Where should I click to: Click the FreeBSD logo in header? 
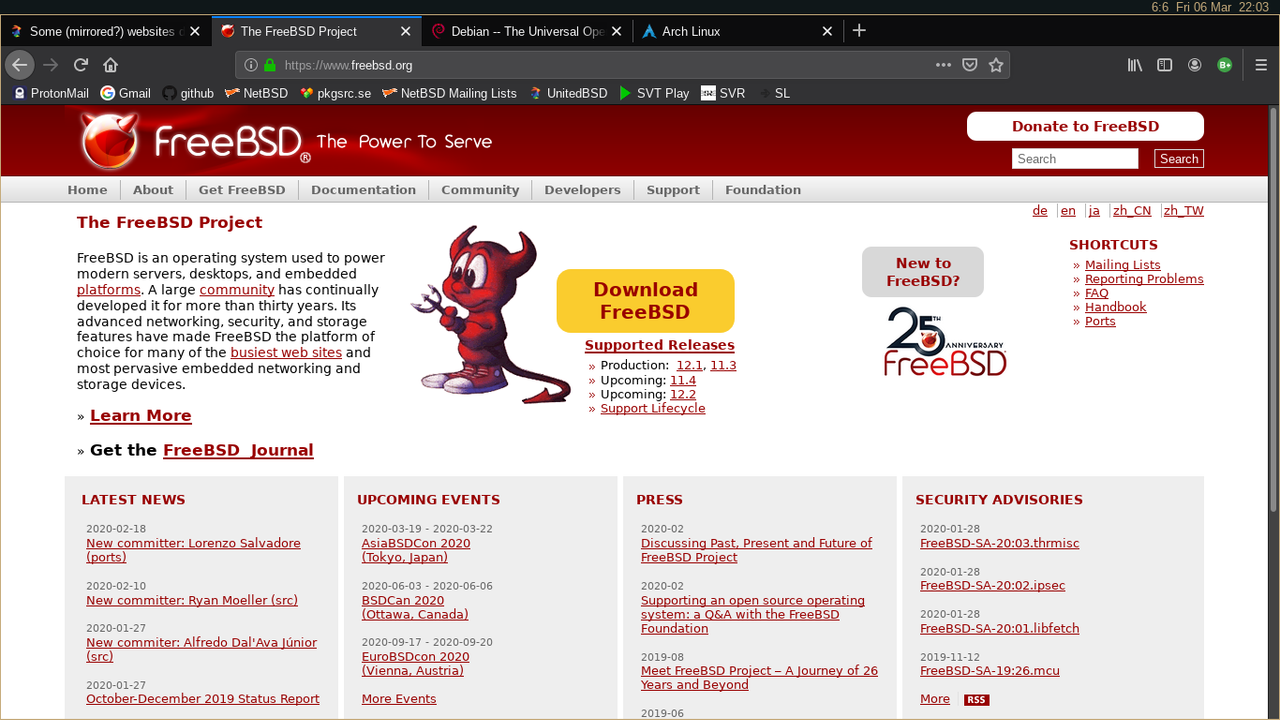(x=195, y=141)
